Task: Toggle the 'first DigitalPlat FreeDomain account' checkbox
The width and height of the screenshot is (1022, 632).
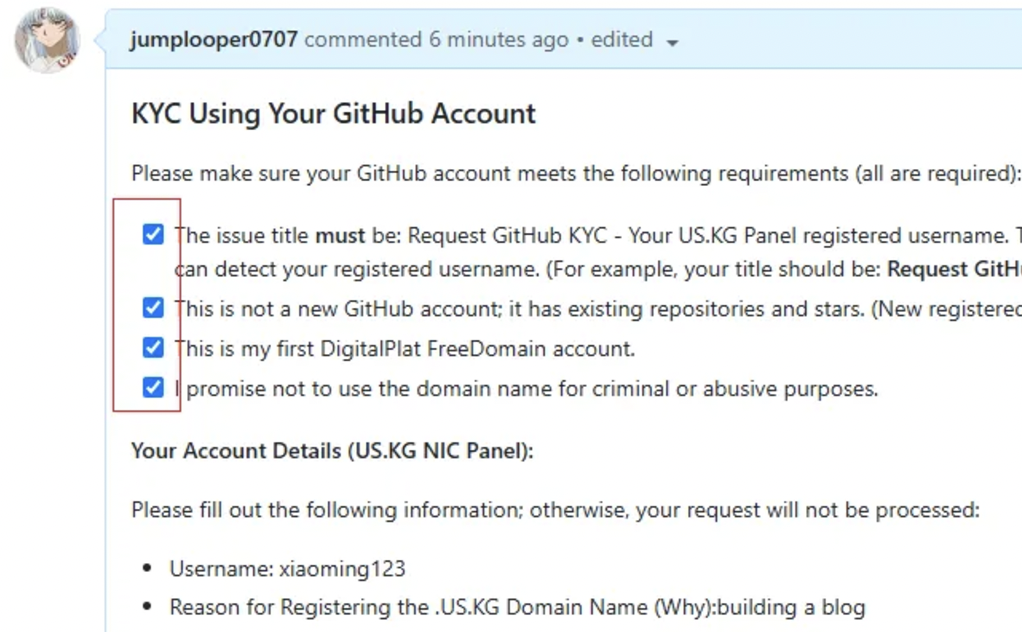Action: pos(153,347)
